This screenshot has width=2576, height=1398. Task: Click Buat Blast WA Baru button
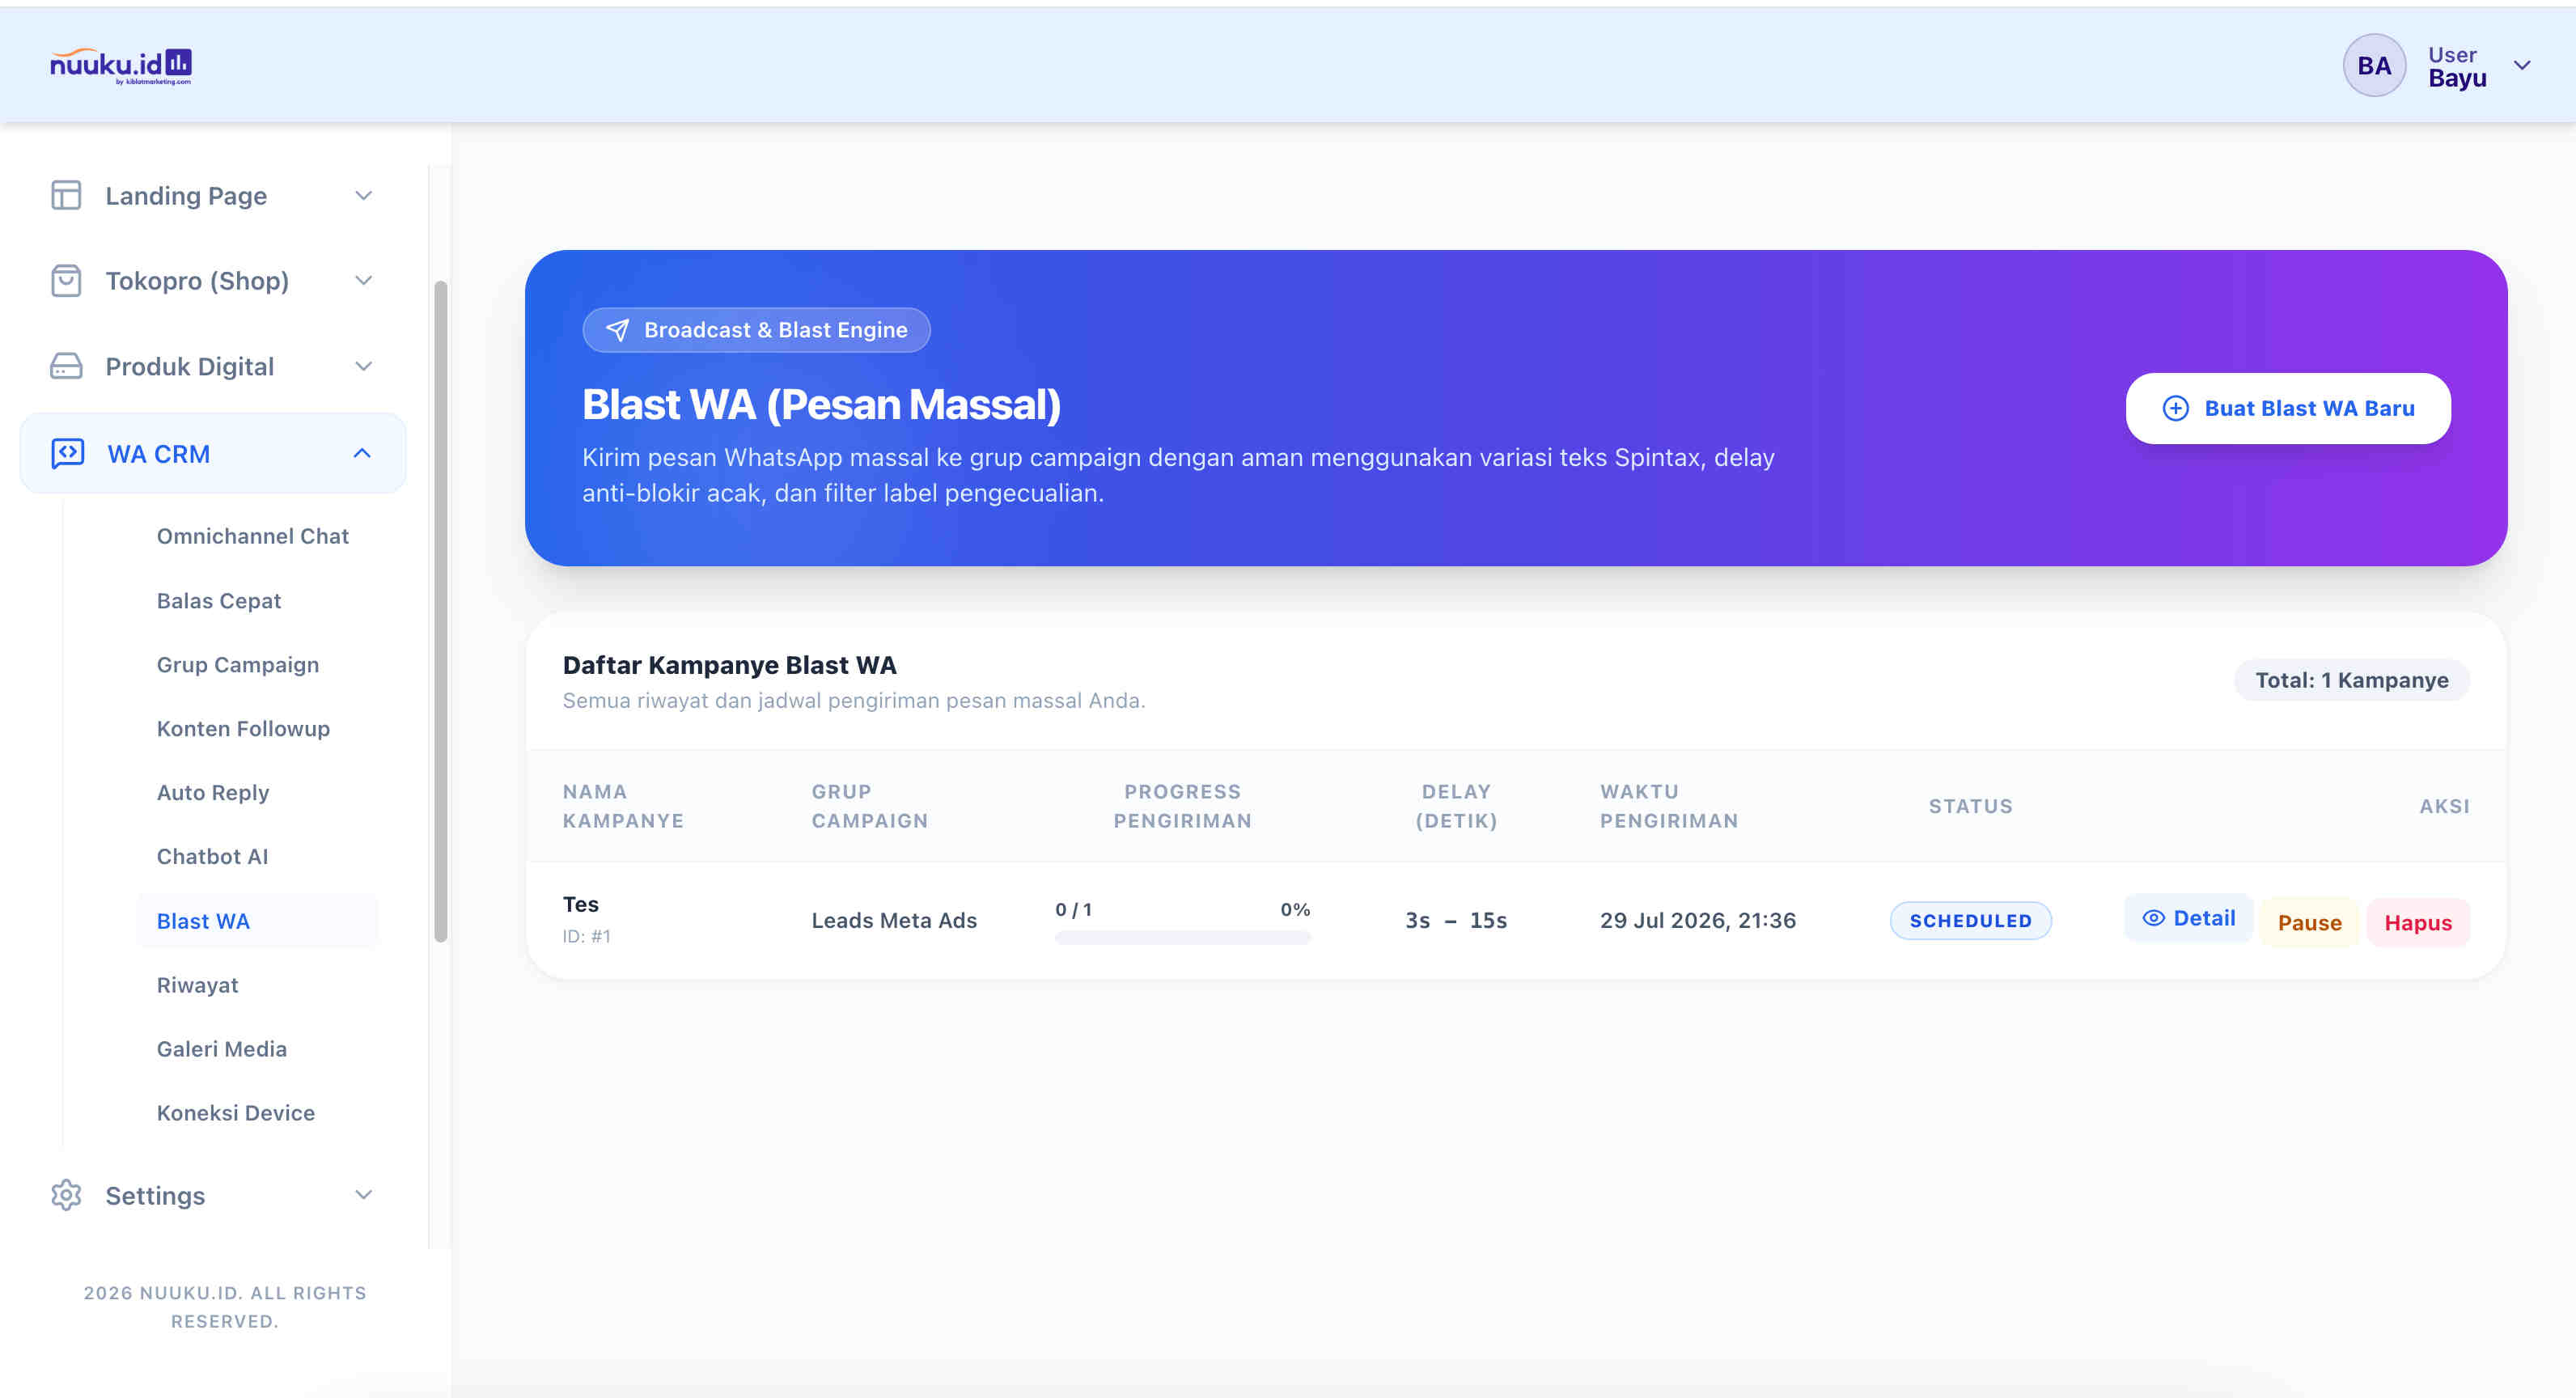(2288, 408)
